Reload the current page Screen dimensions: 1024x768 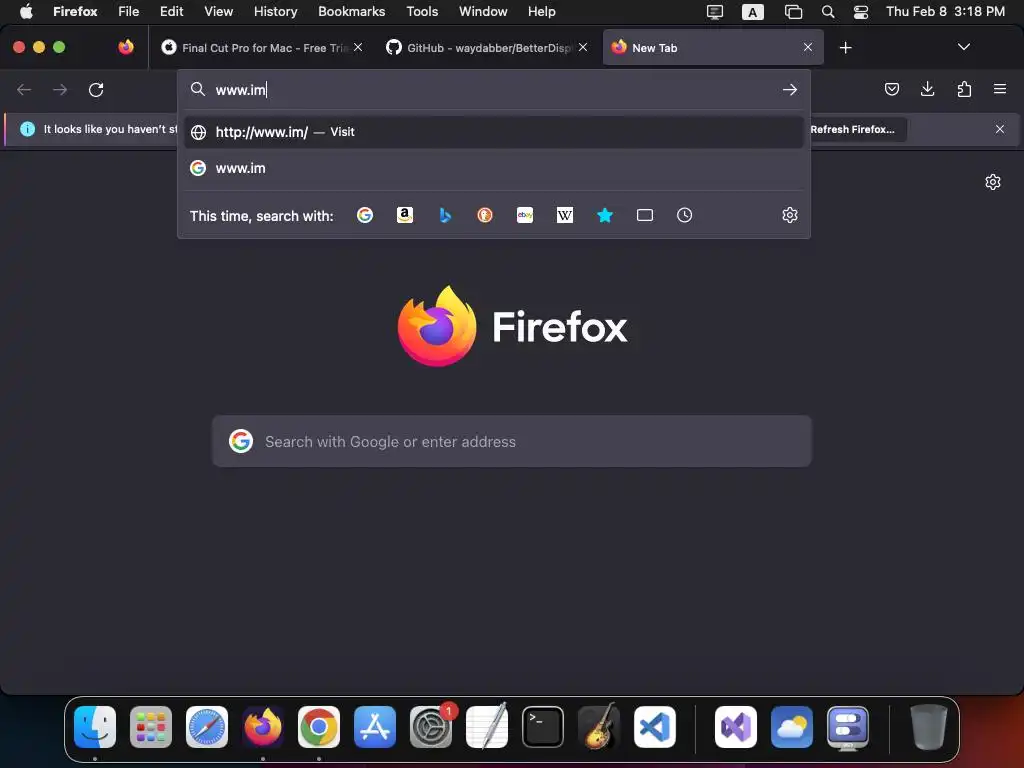96,89
